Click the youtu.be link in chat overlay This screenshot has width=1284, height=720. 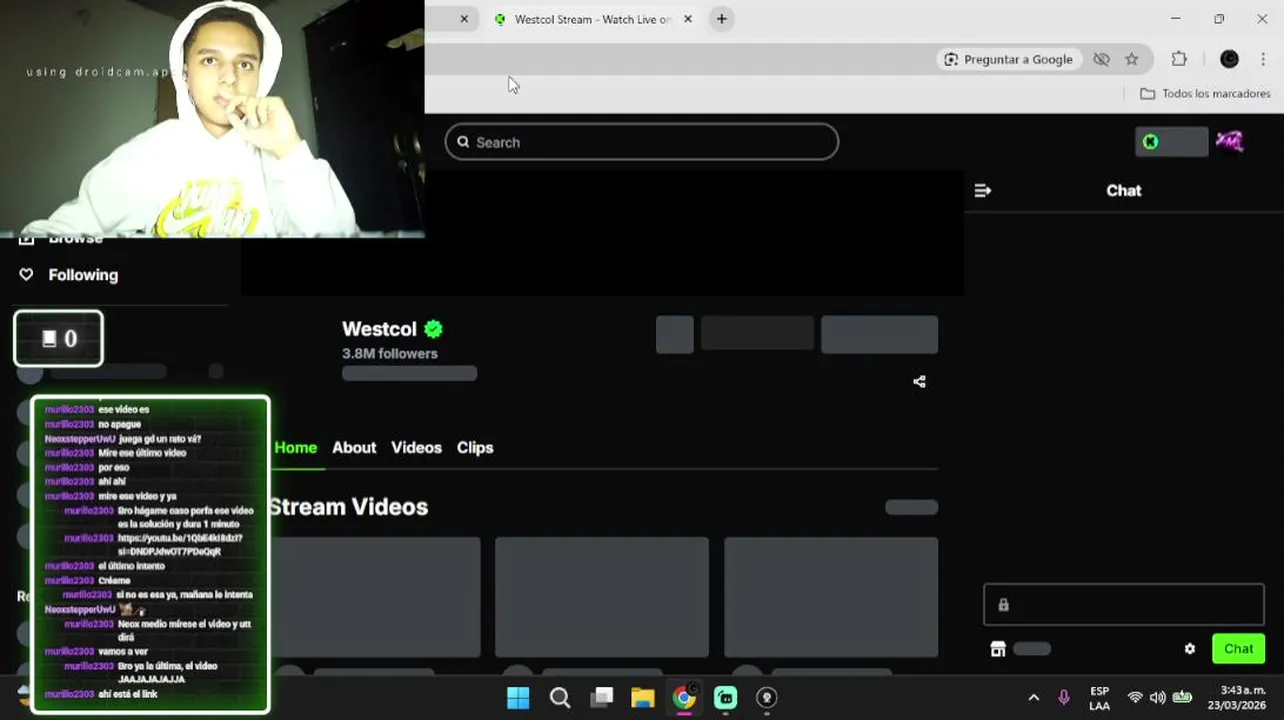coord(180,545)
